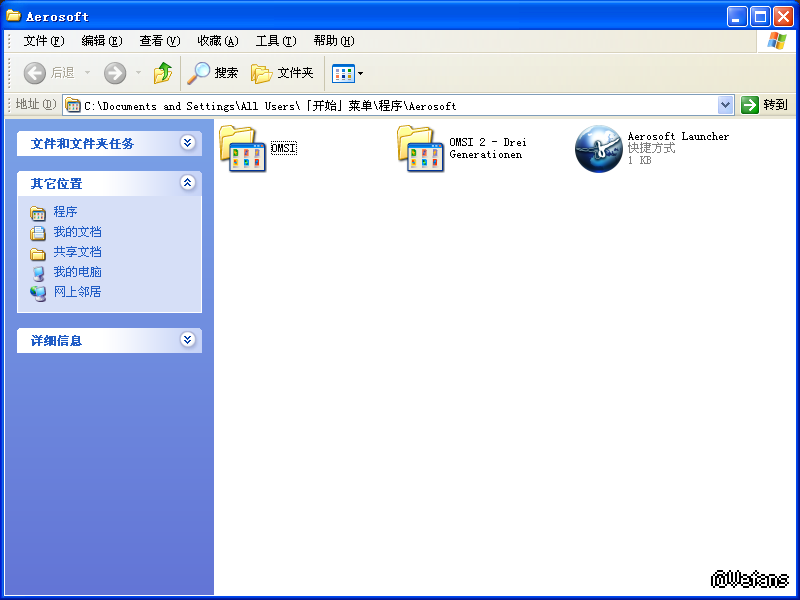Close the Aerosoft window

click(x=783, y=16)
